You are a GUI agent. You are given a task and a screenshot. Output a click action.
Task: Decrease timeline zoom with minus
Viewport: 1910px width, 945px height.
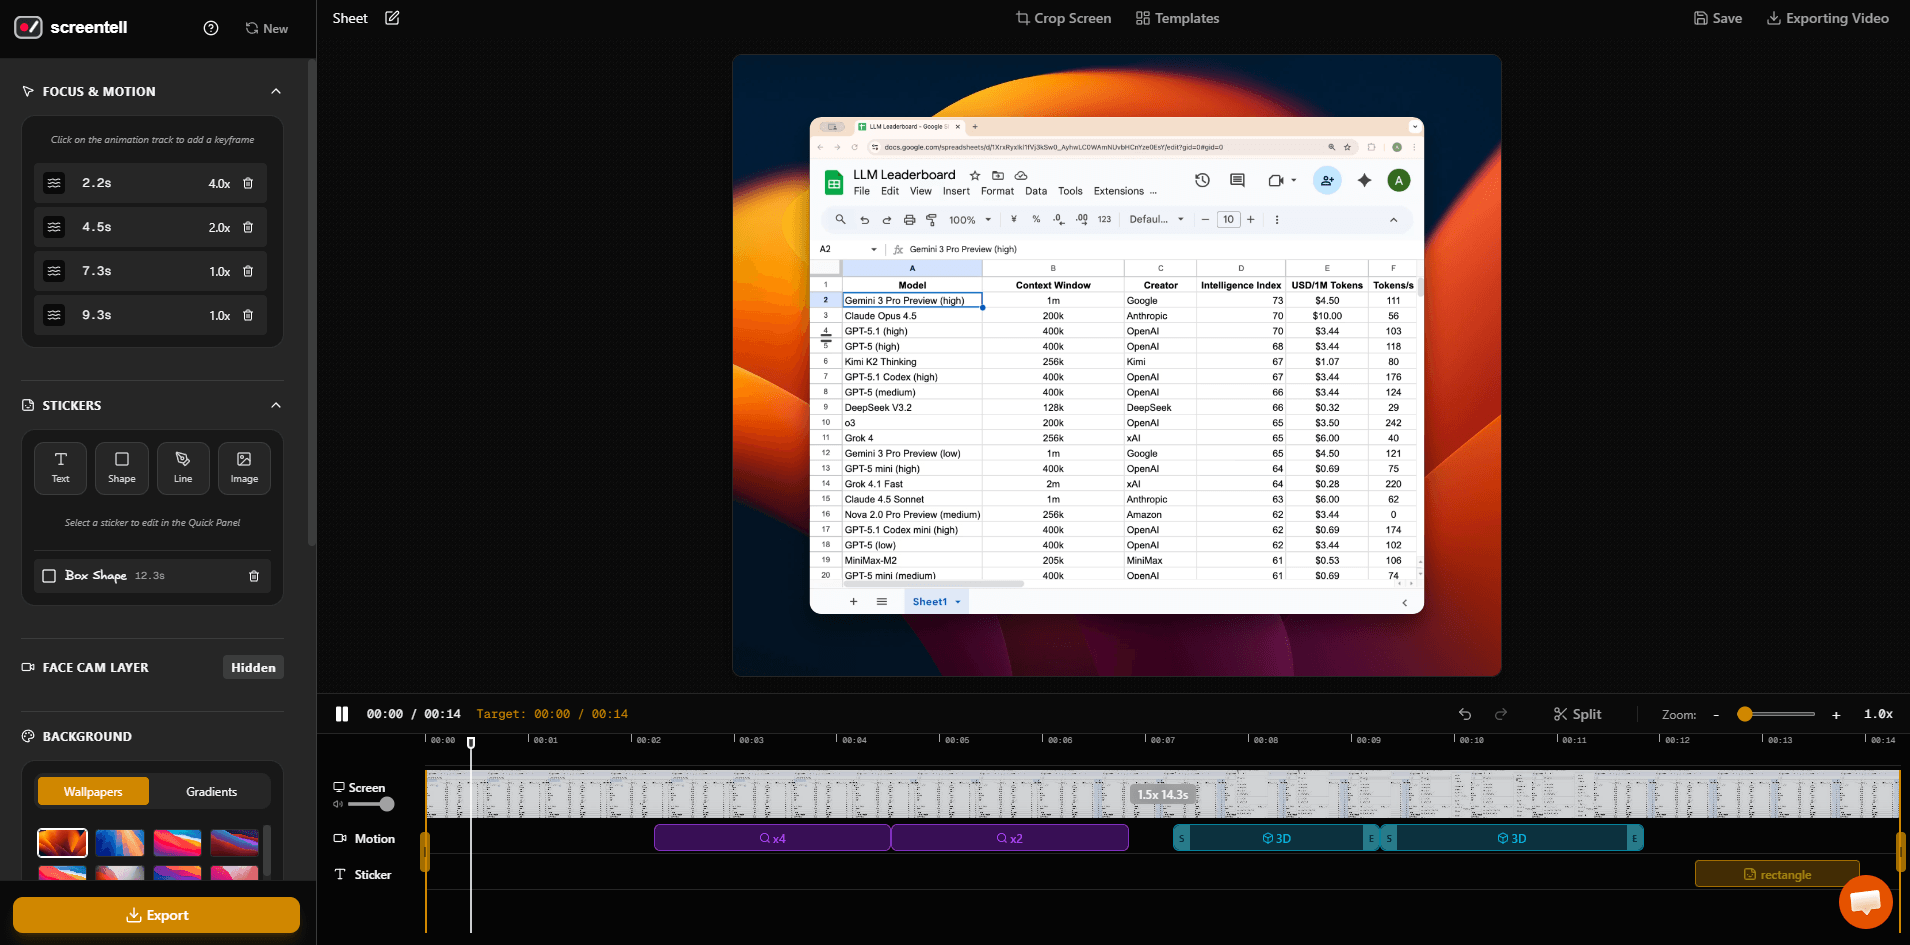point(1716,714)
